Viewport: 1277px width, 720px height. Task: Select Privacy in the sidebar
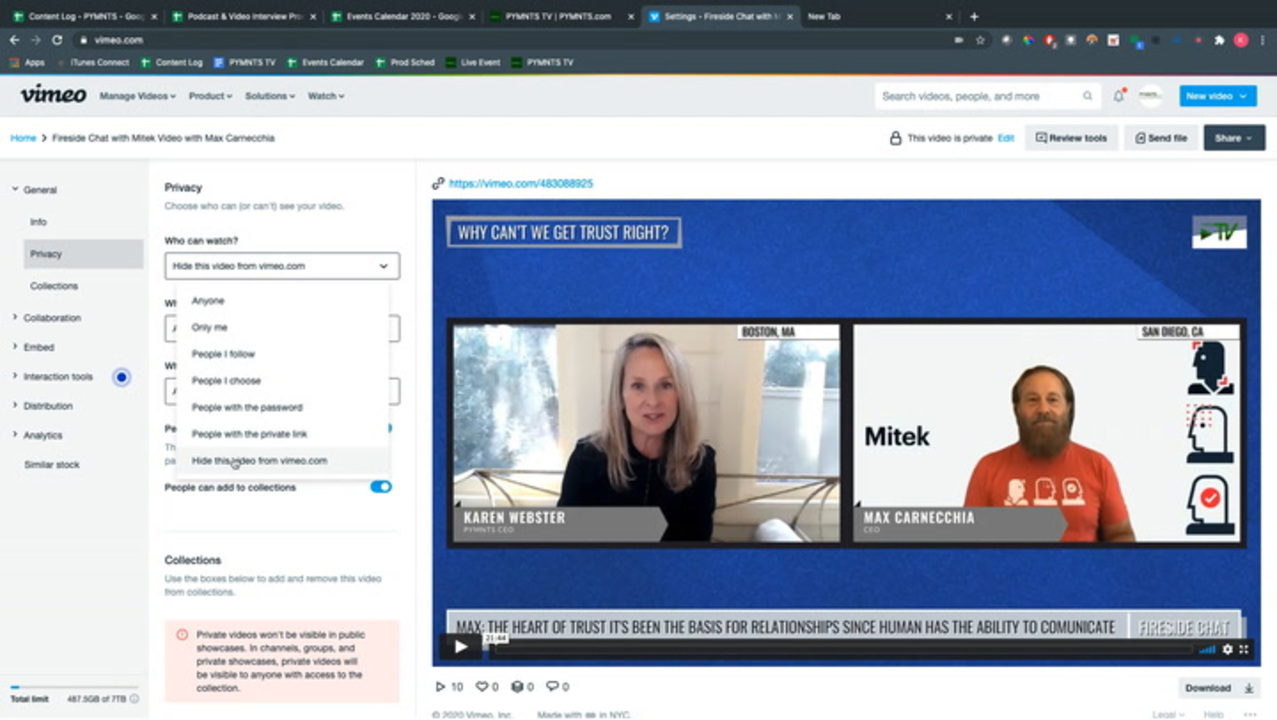[x=83, y=254]
